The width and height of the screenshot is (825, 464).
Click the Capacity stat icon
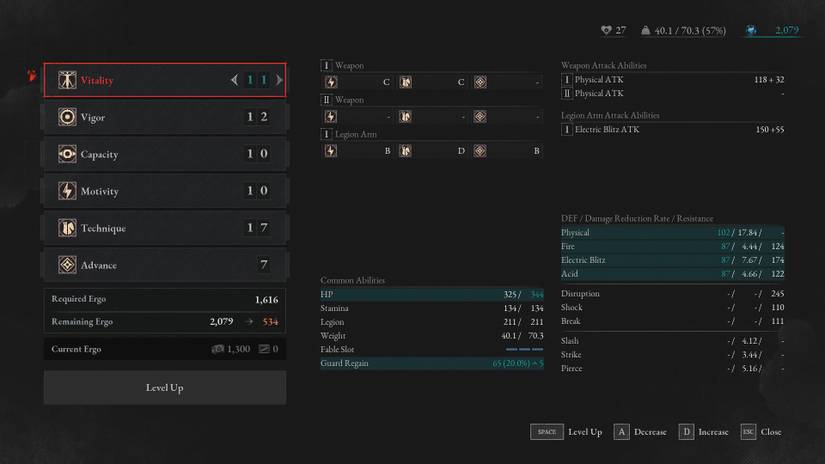coord(67,154)
